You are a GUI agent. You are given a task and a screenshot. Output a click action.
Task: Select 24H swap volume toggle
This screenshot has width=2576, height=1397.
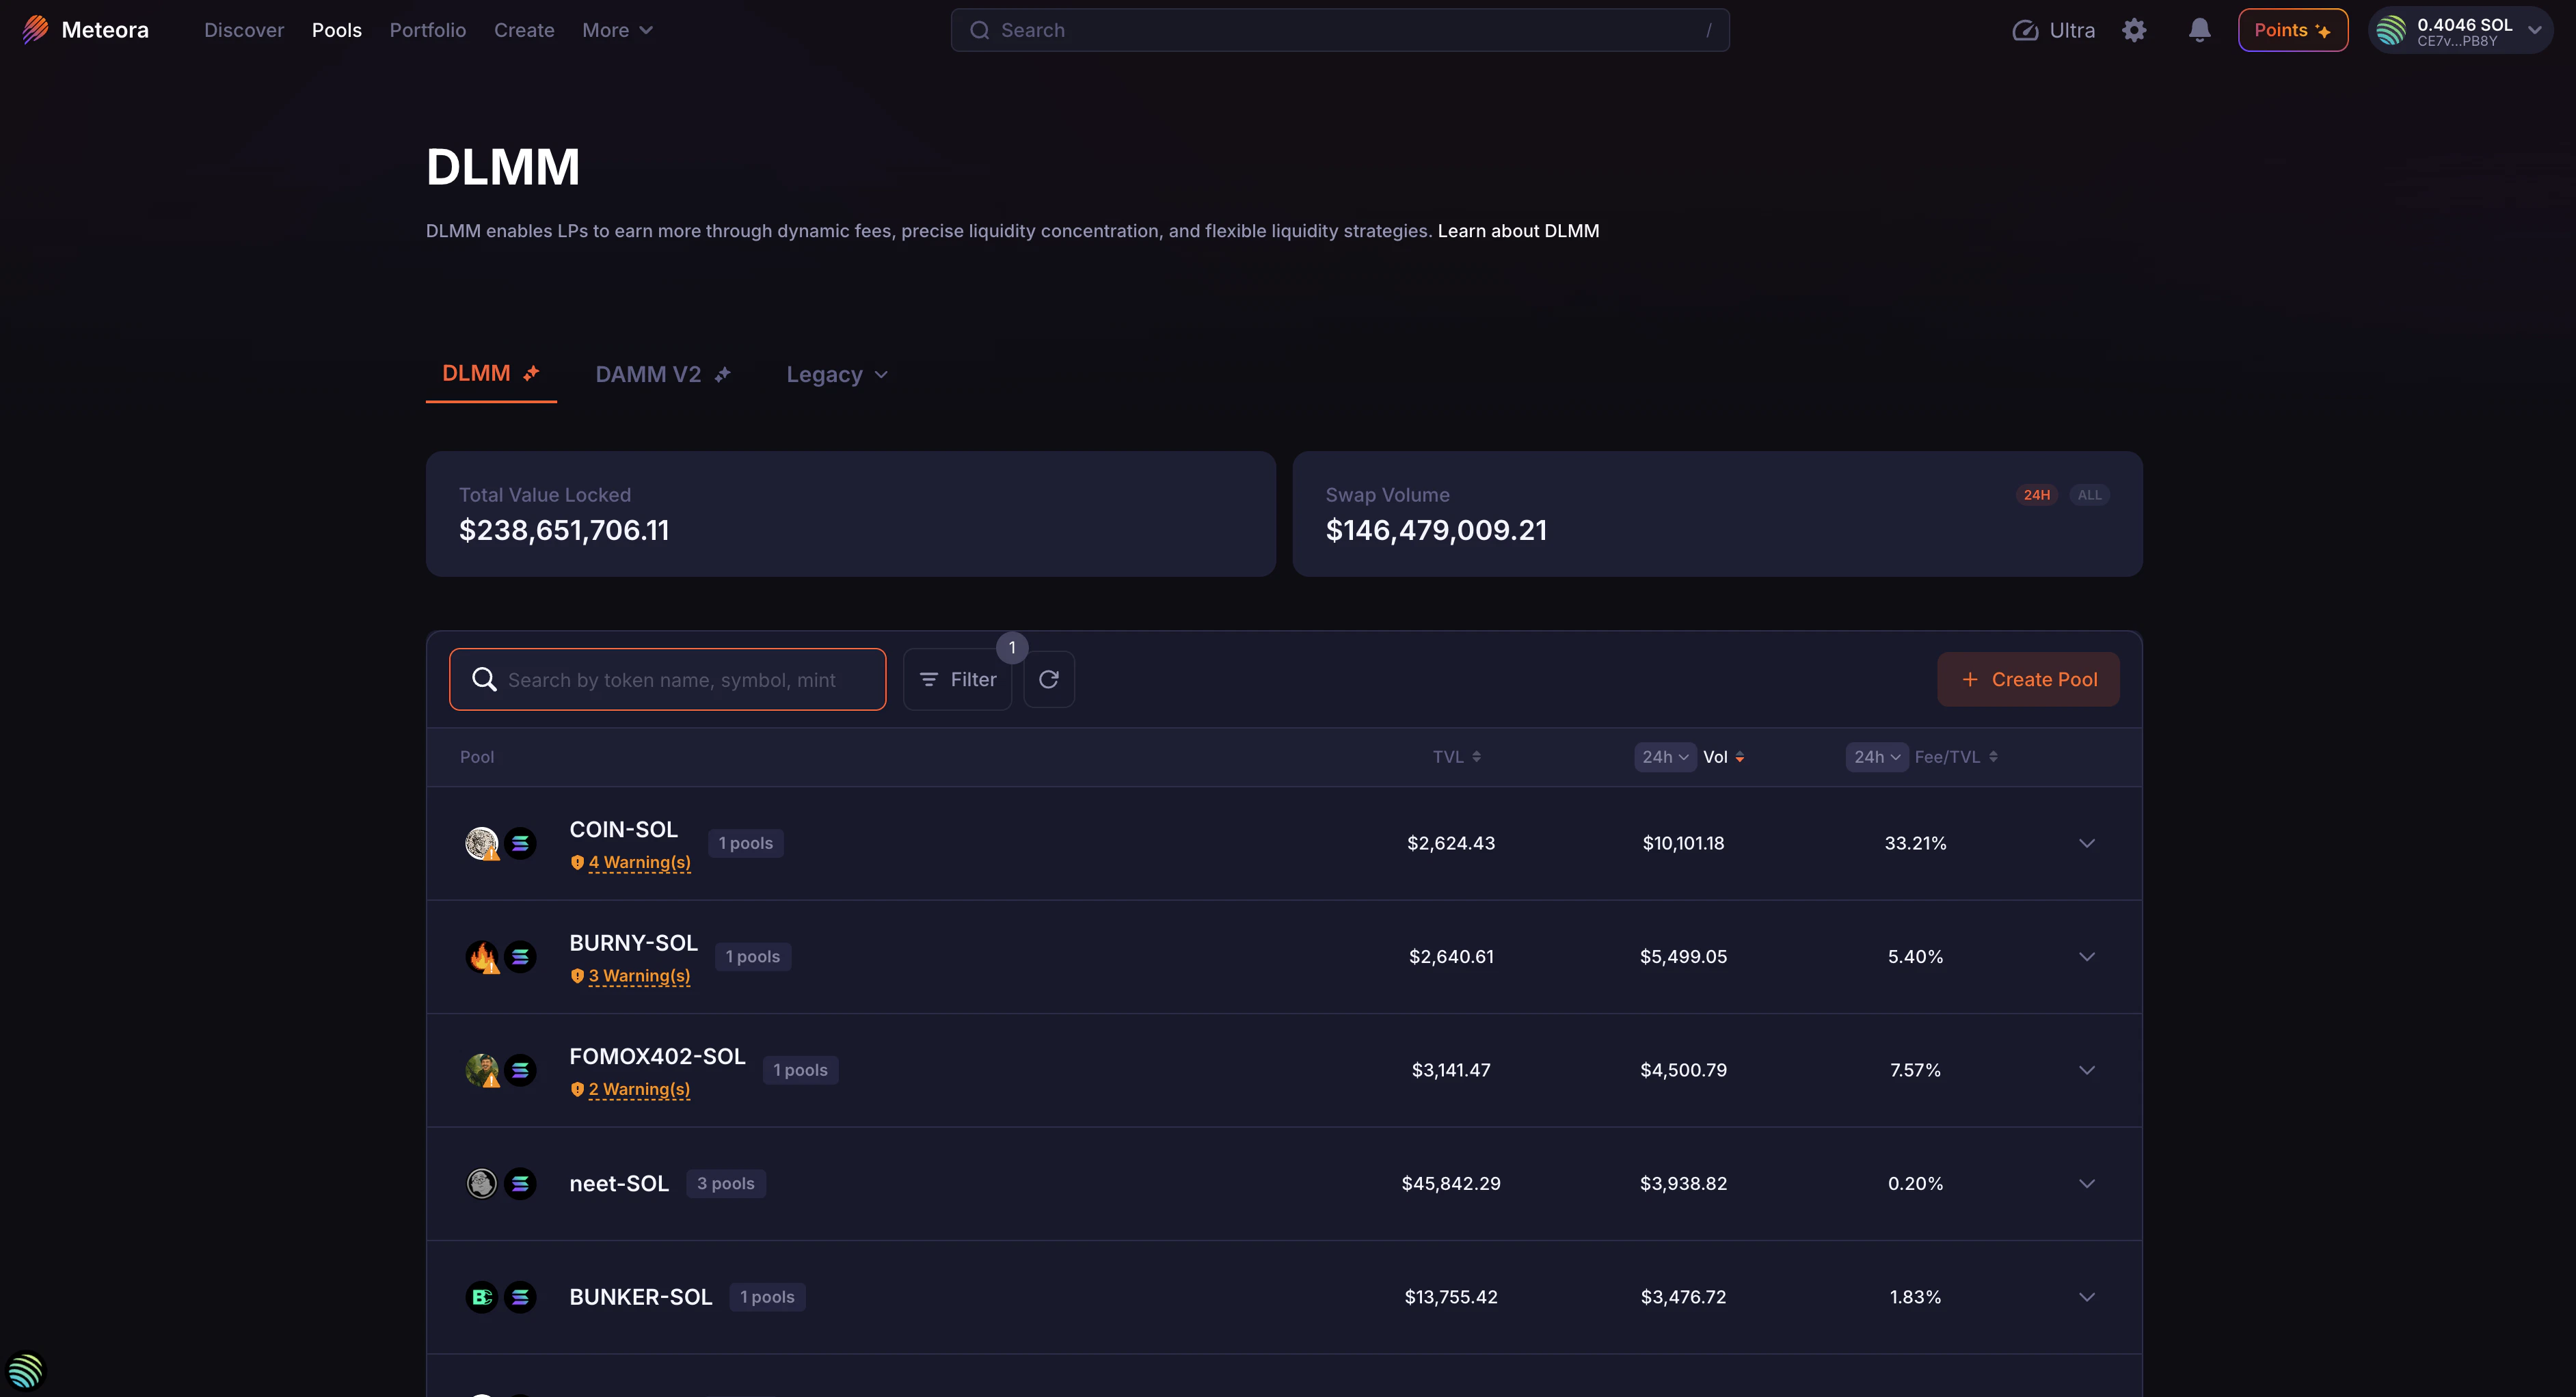(x=2037, y=495)
